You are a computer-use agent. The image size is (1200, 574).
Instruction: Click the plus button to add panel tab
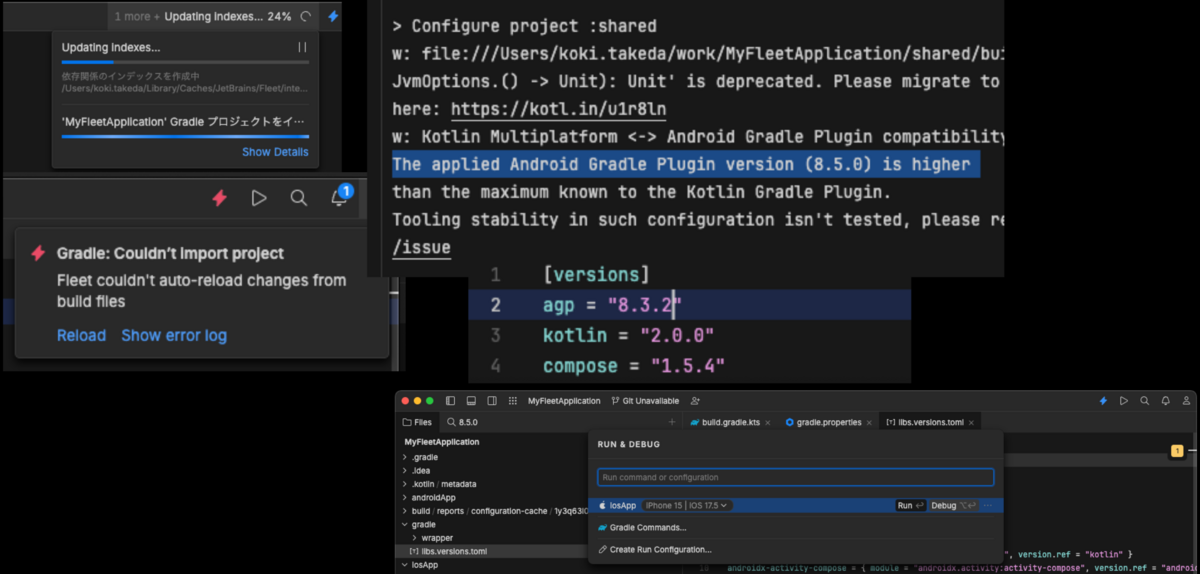pyautogui.click(x=671, y=423)
